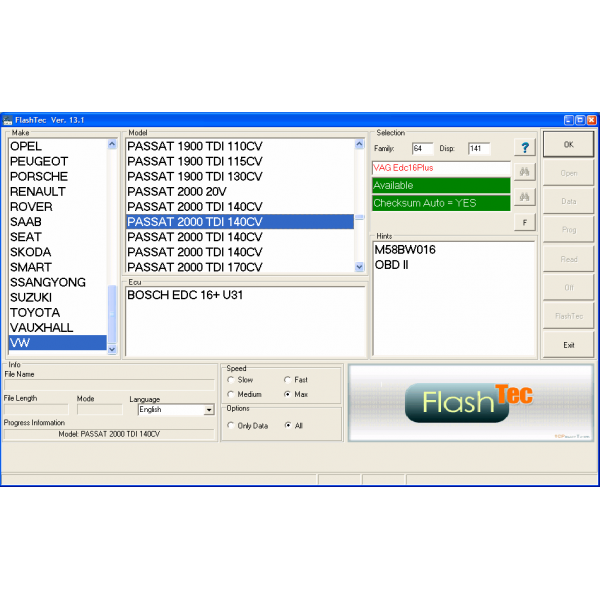
Task: Maximize the FlashTec window
Action: pos(580,120)
